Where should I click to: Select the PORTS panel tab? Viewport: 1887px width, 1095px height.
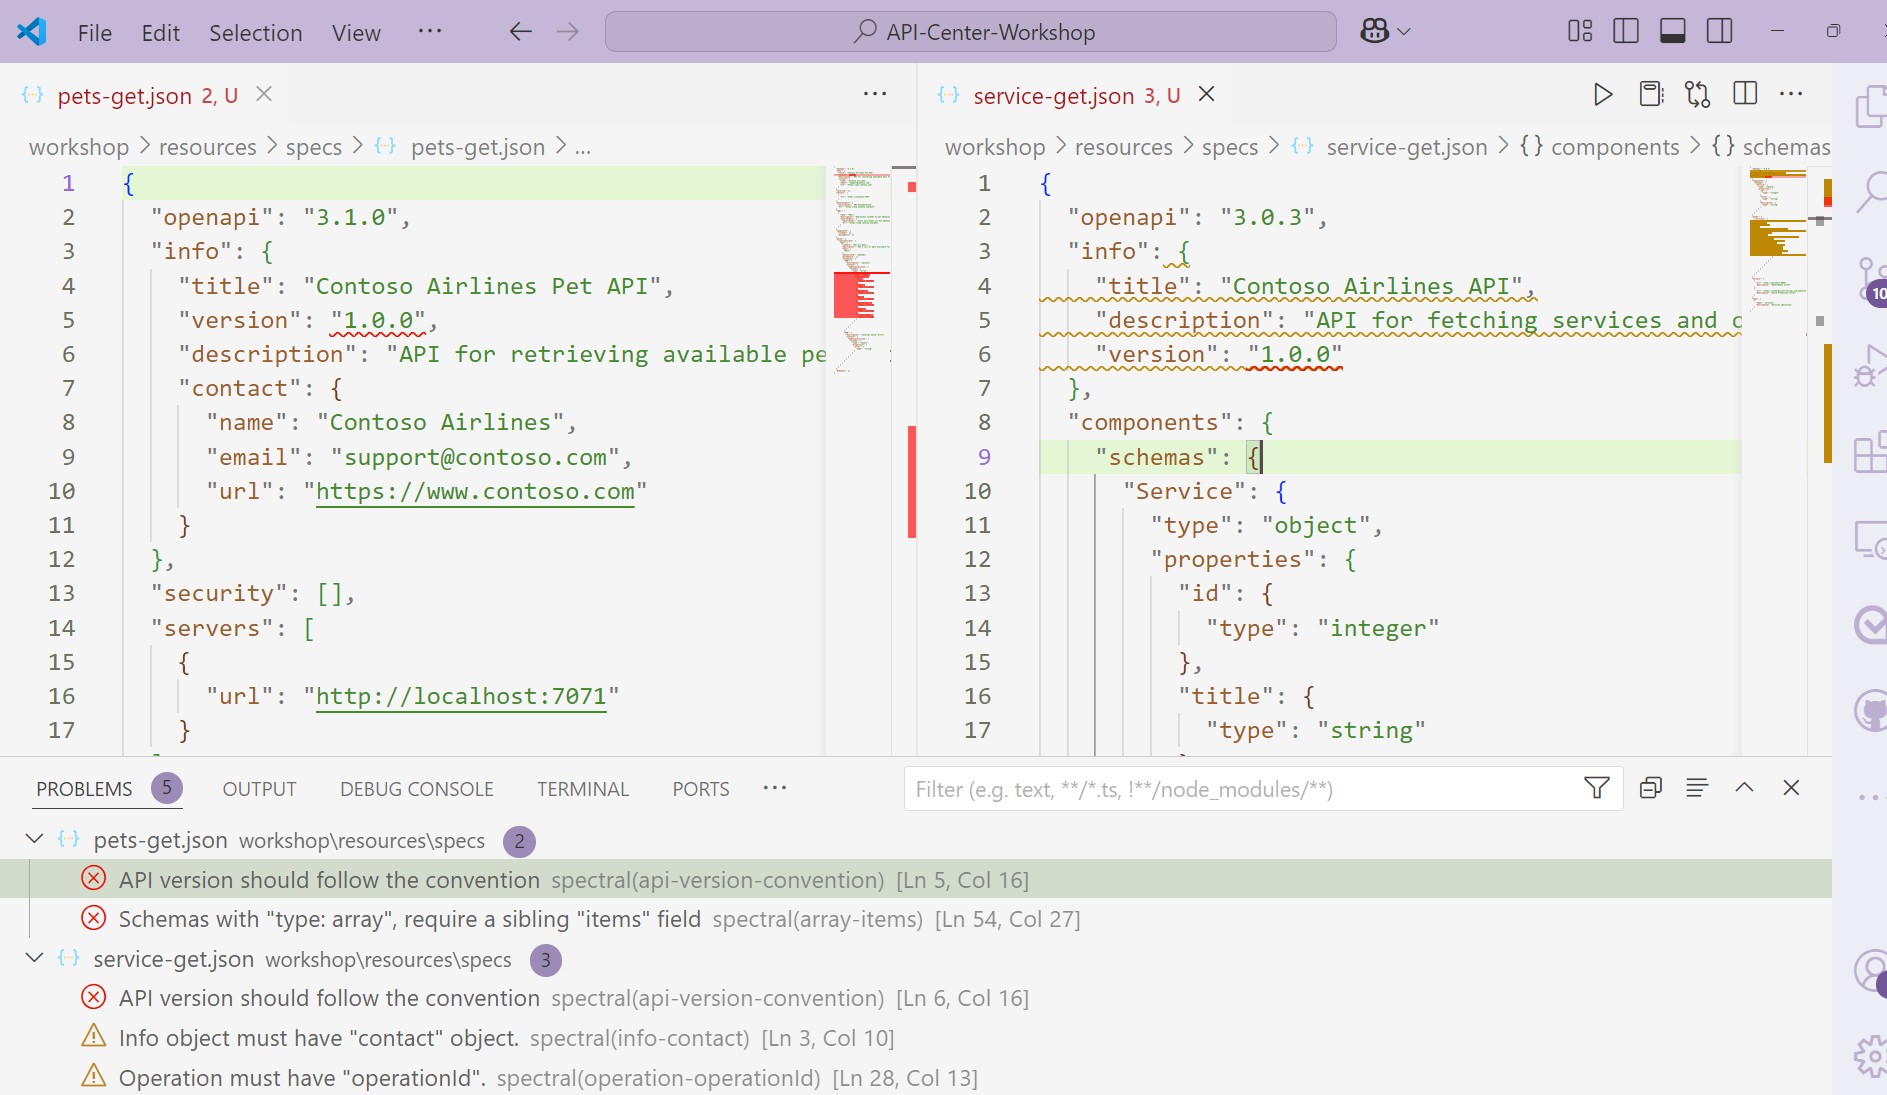pyautogui.click(x=701, y=789)
